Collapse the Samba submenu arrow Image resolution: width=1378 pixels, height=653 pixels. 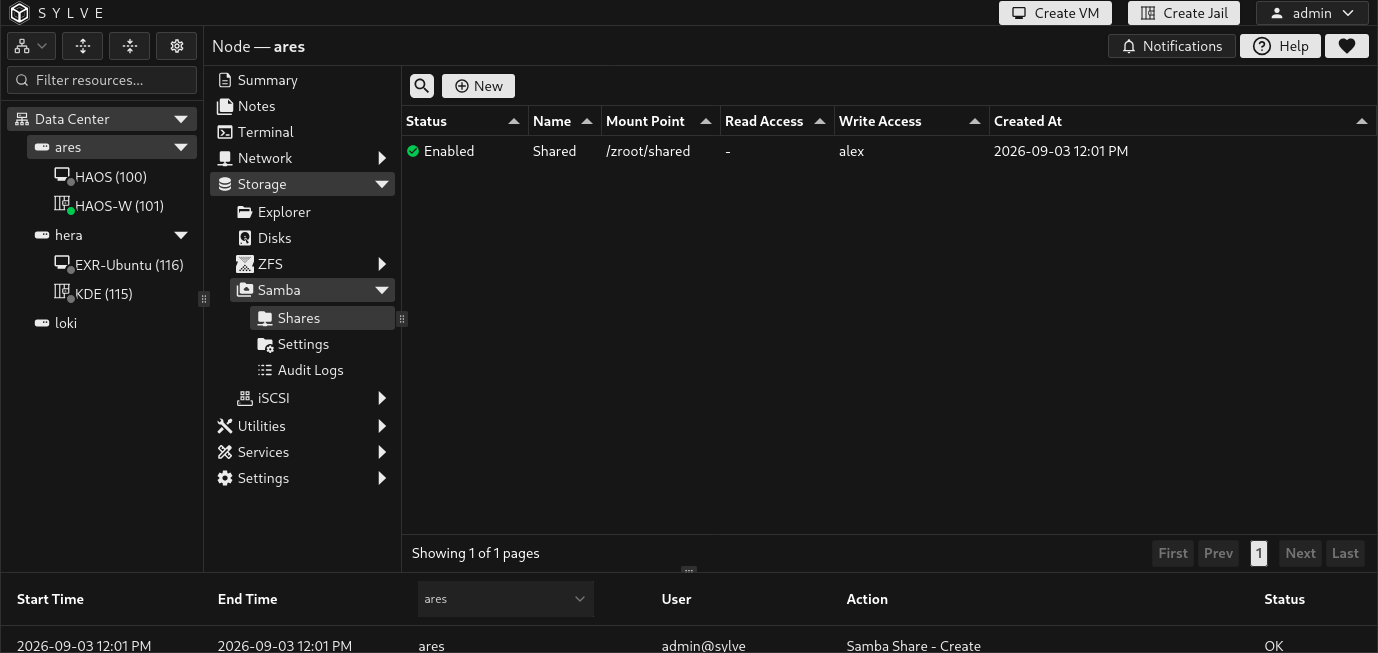[382, 290]
